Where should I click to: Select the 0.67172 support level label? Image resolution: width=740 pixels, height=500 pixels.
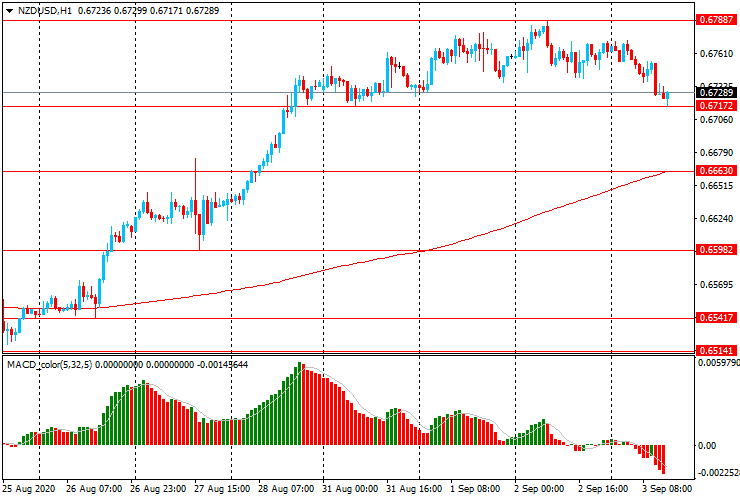[x=716, y=106]
